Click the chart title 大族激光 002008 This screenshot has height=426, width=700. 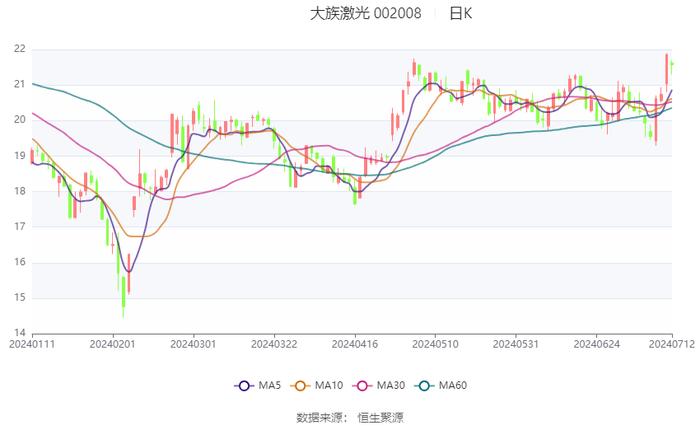click(365, 13)
